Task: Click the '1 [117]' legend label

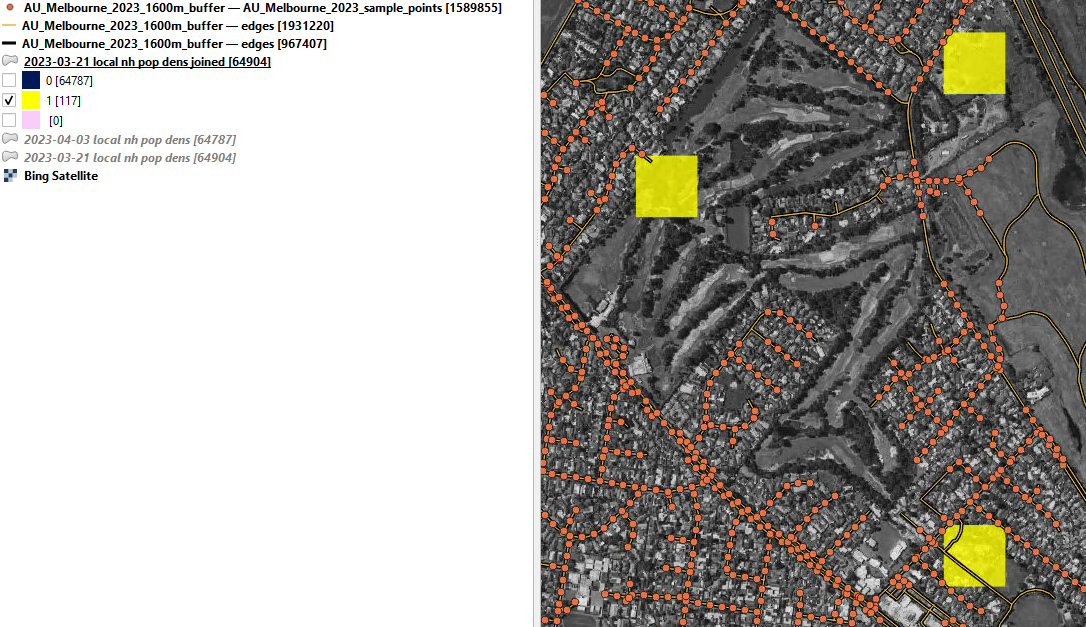Action: [63, 101]
